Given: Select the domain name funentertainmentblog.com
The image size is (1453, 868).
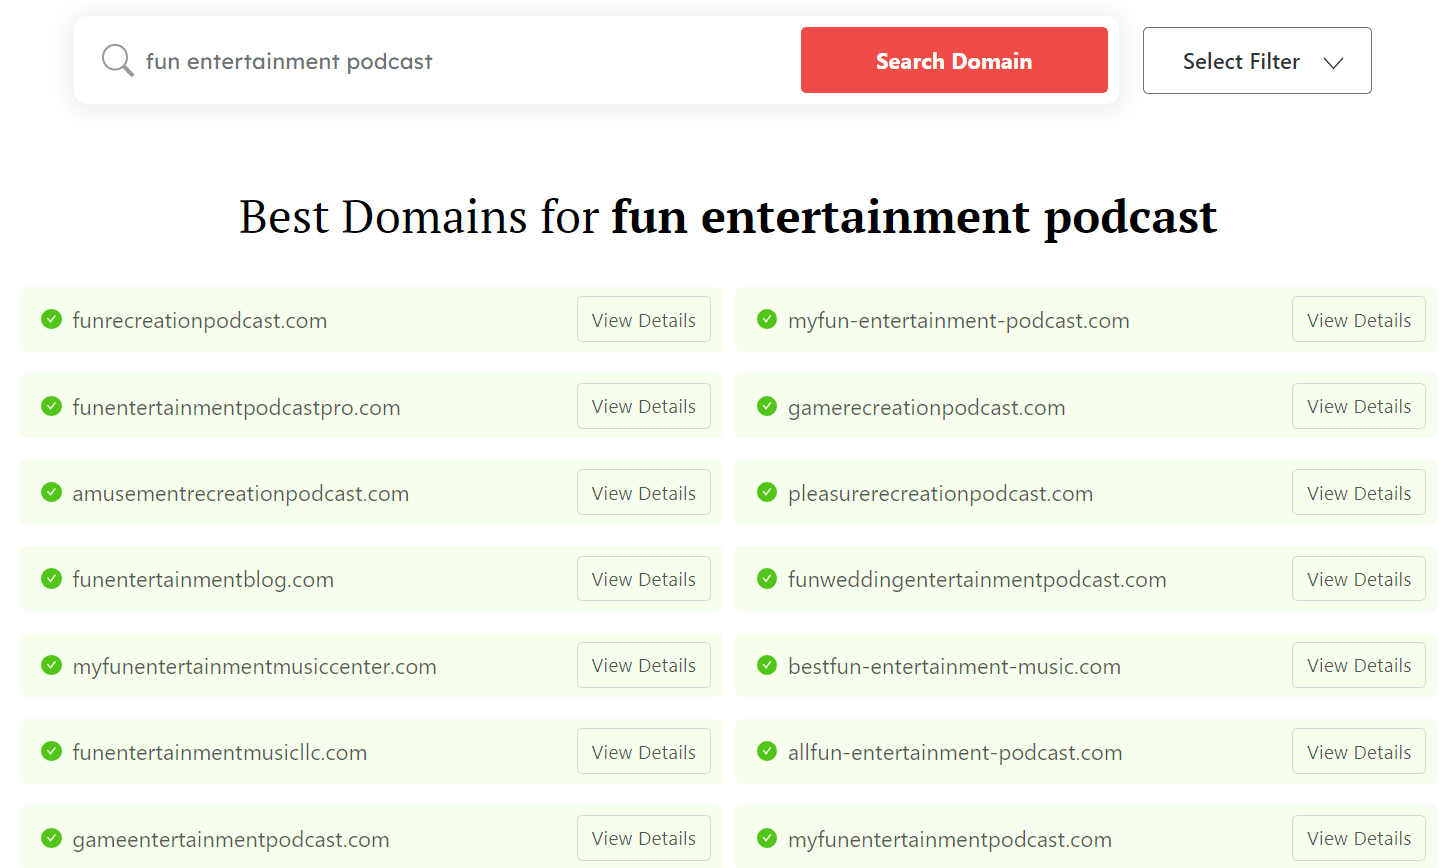Looking at the screenshot, I should point(203,580).
